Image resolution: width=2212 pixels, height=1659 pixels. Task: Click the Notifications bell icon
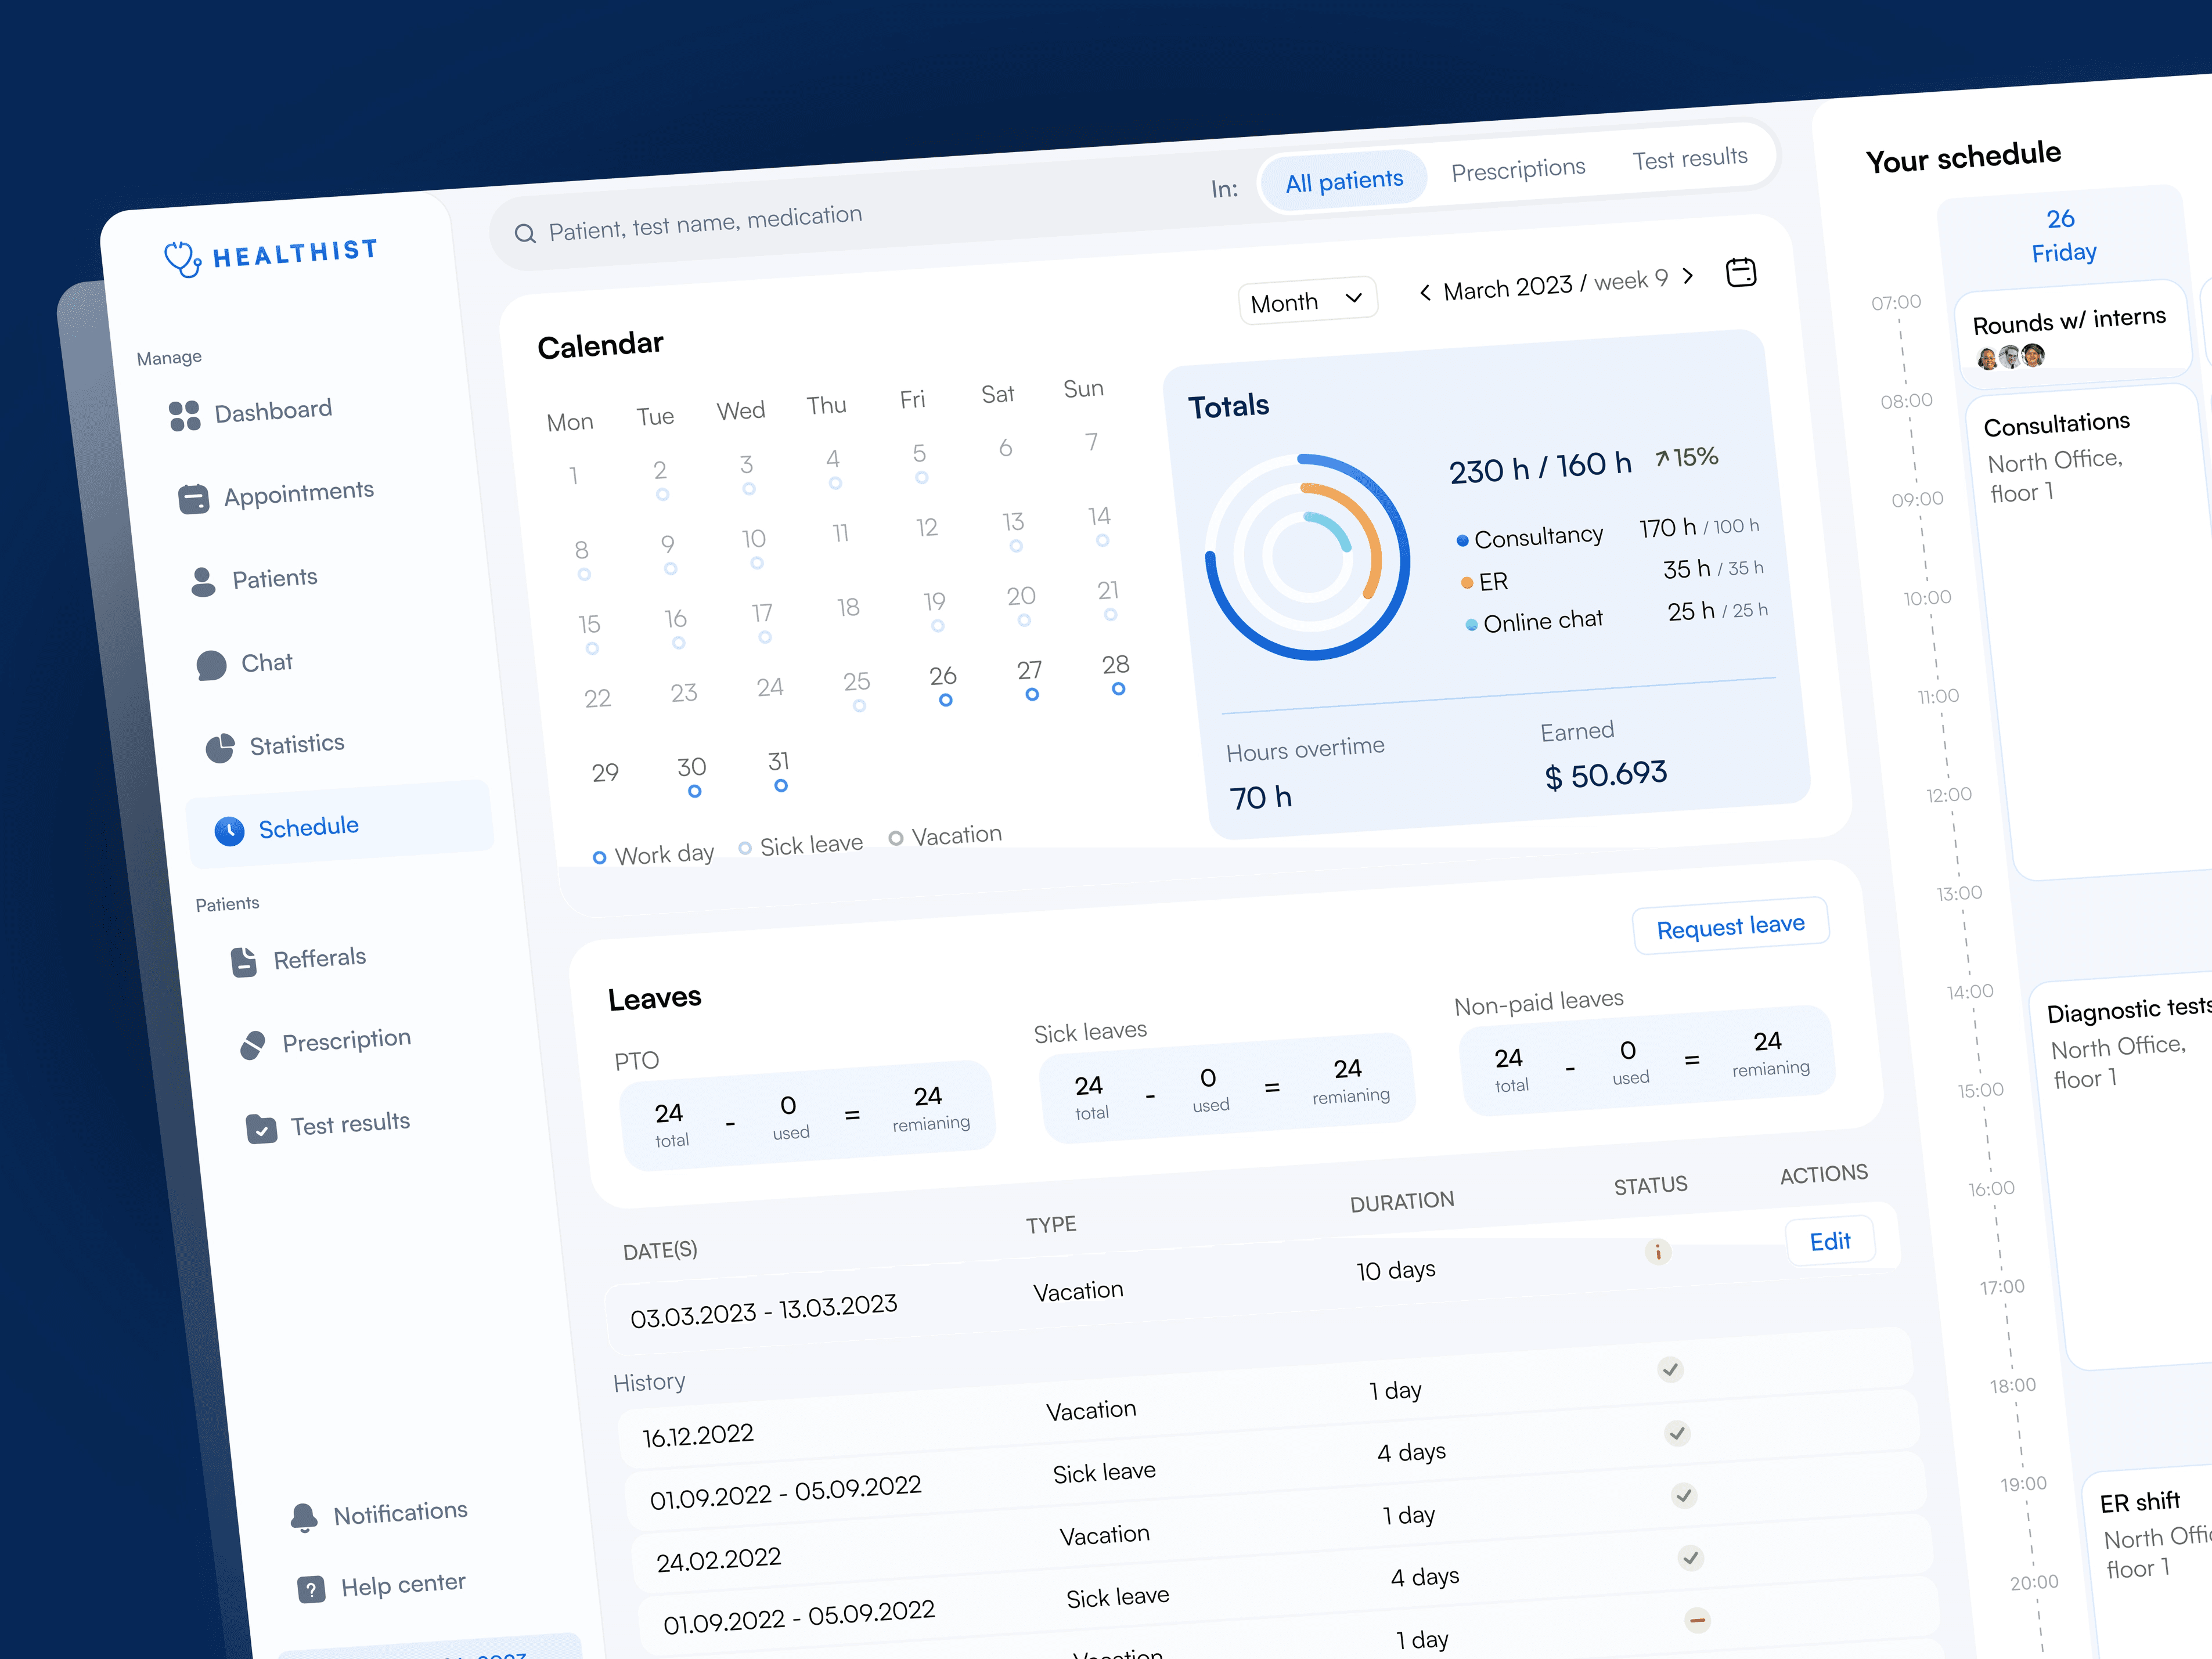click(x=304, y=1518)
